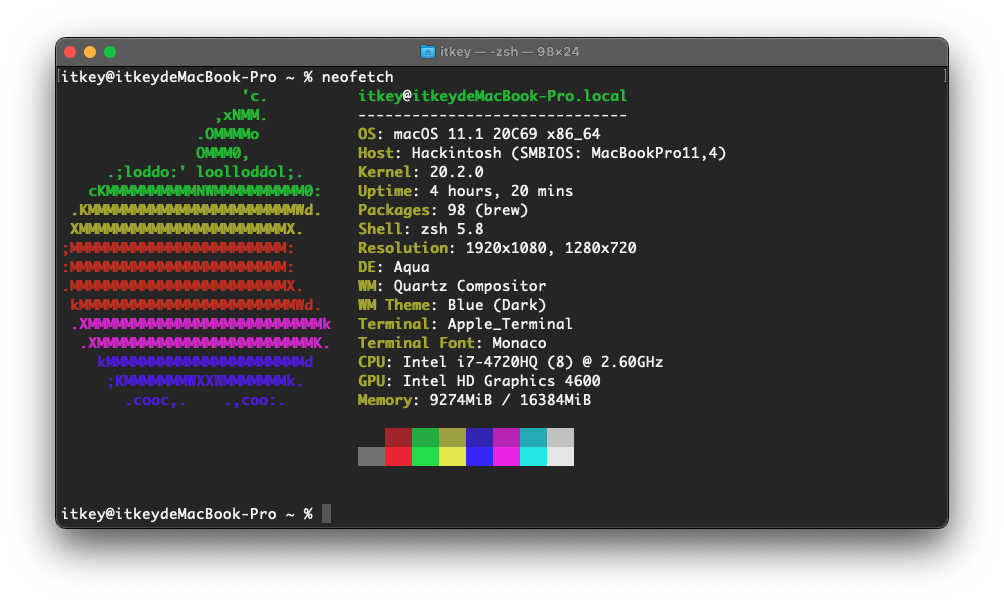The height and width of the screenshot is (602, 1004).
Task: Click the gray color block in bottom row
Action: coord(371,457)
